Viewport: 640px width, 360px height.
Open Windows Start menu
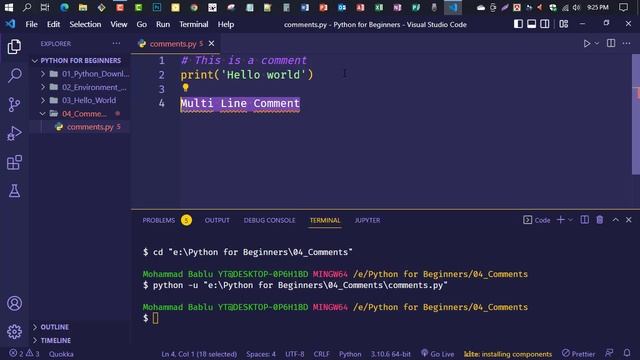(x=9, y=7)
